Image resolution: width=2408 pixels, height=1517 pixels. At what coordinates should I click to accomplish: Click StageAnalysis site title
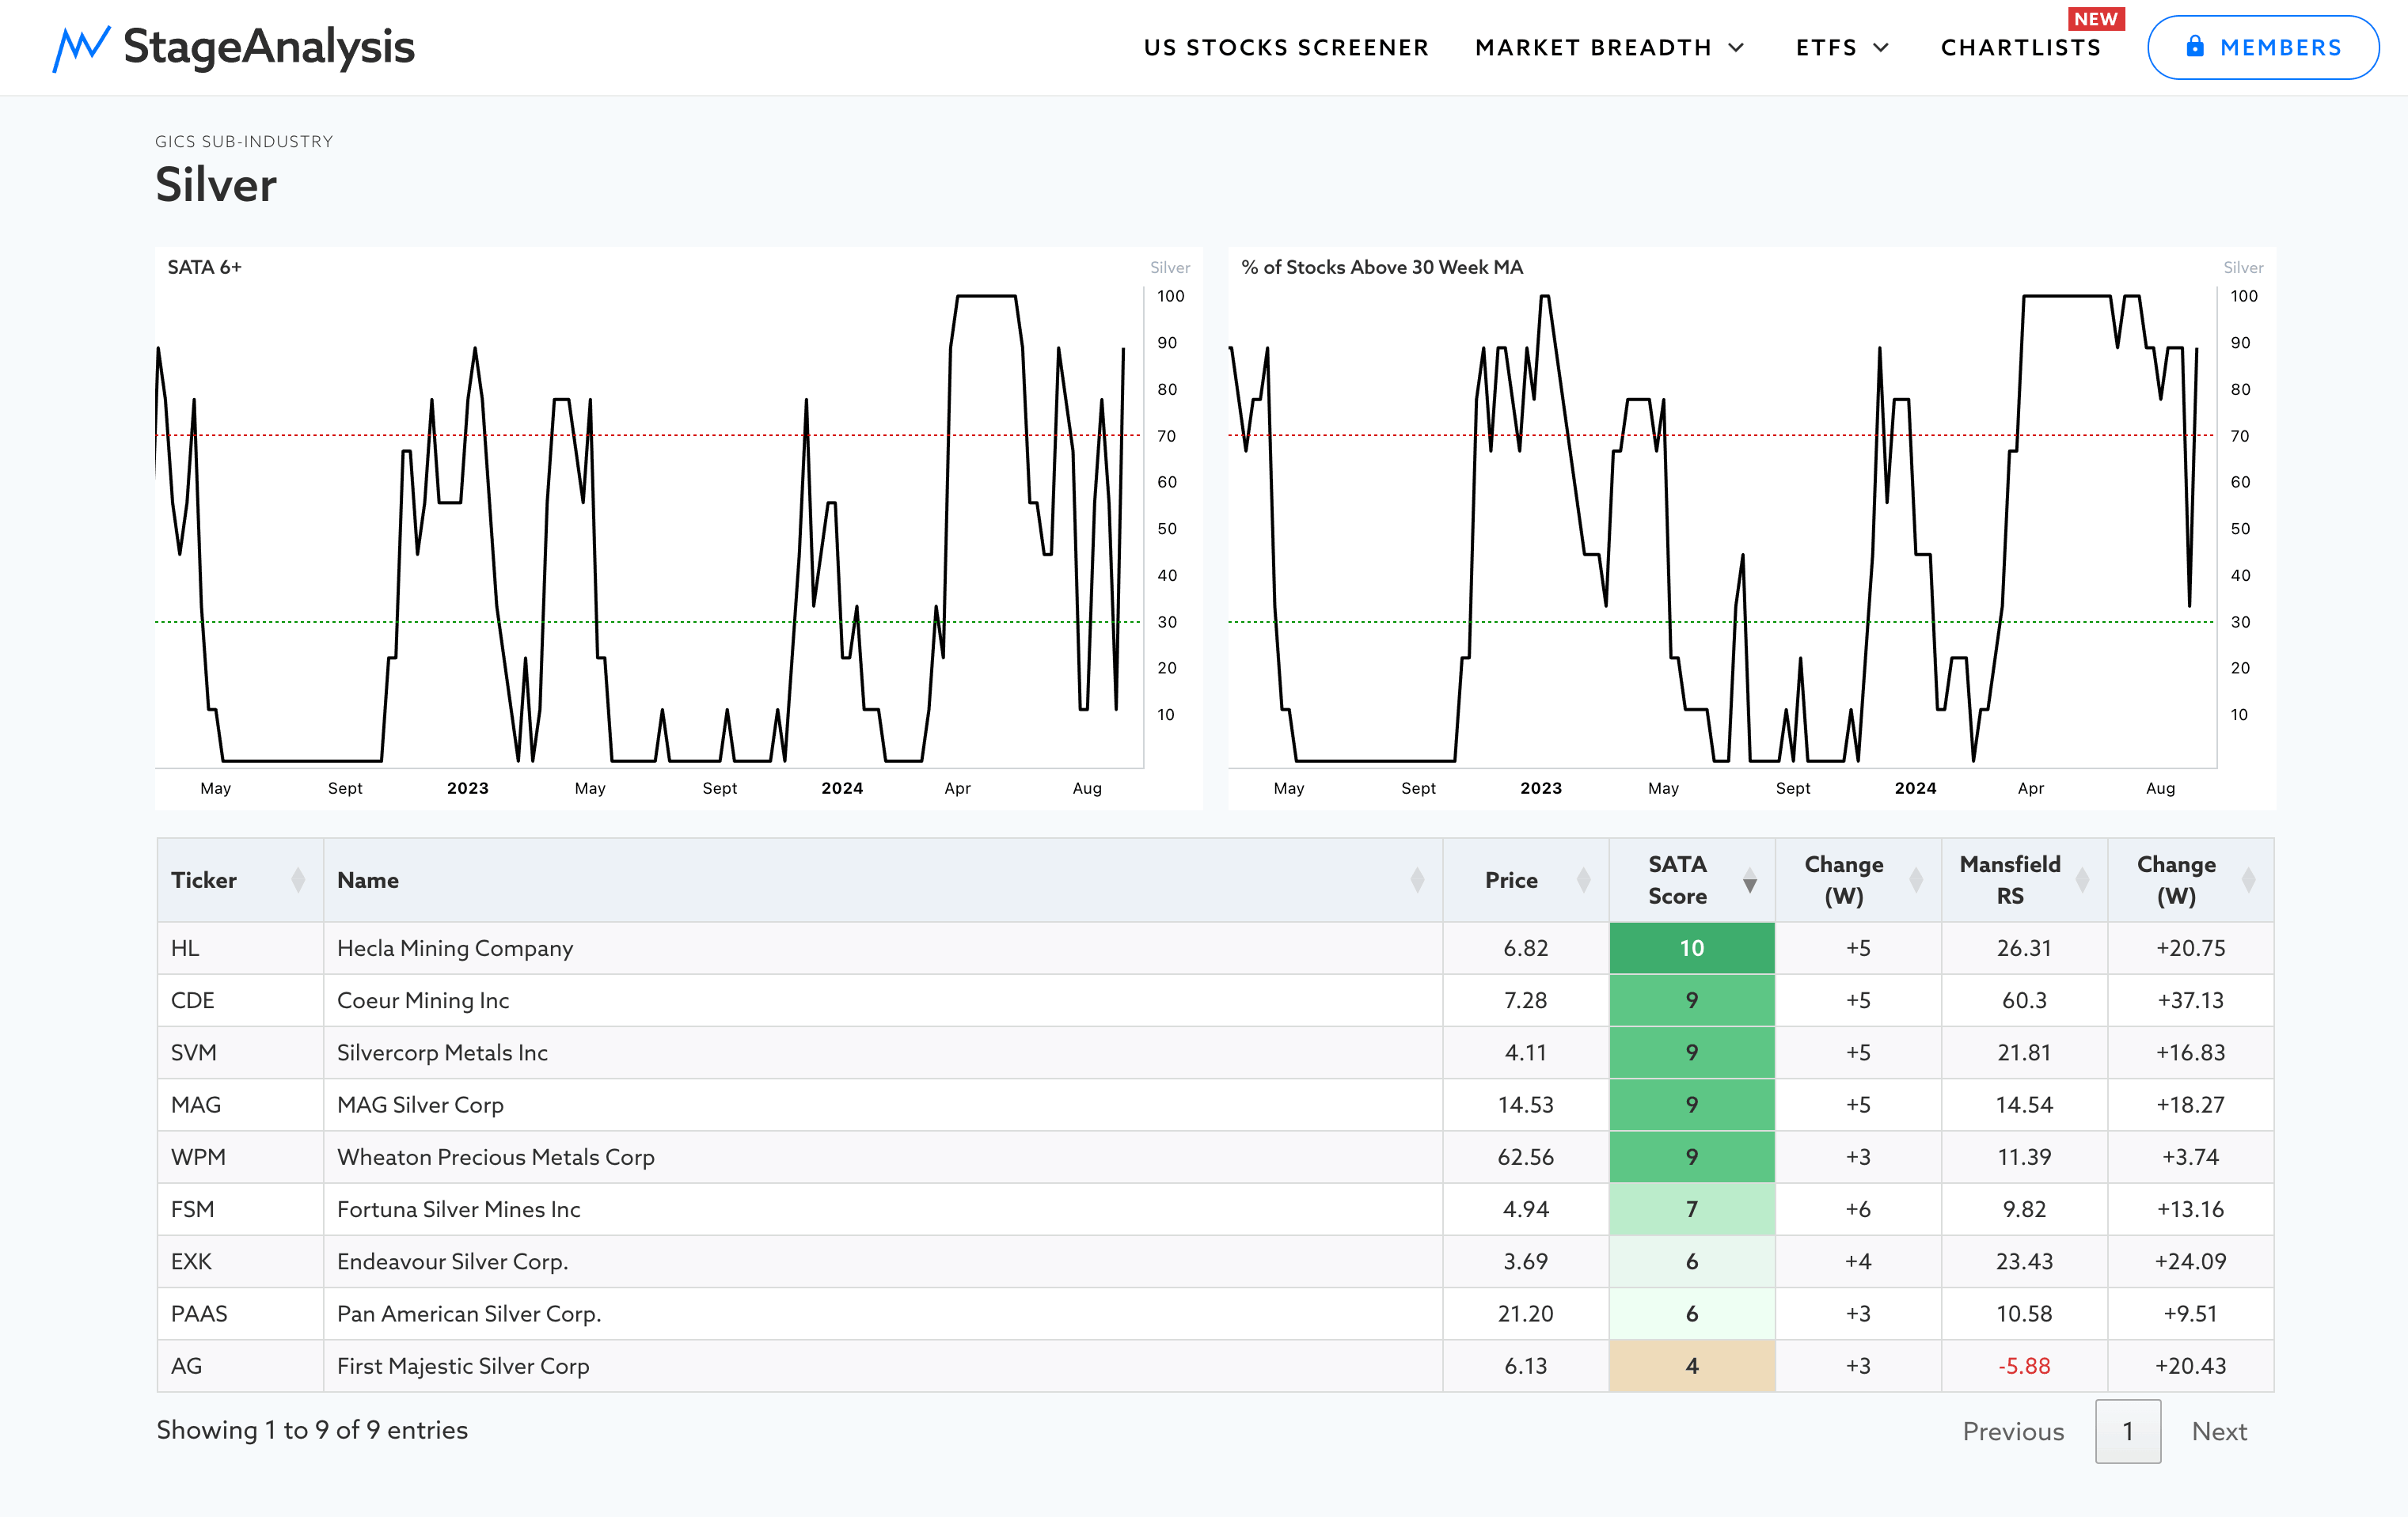[269, 47]
